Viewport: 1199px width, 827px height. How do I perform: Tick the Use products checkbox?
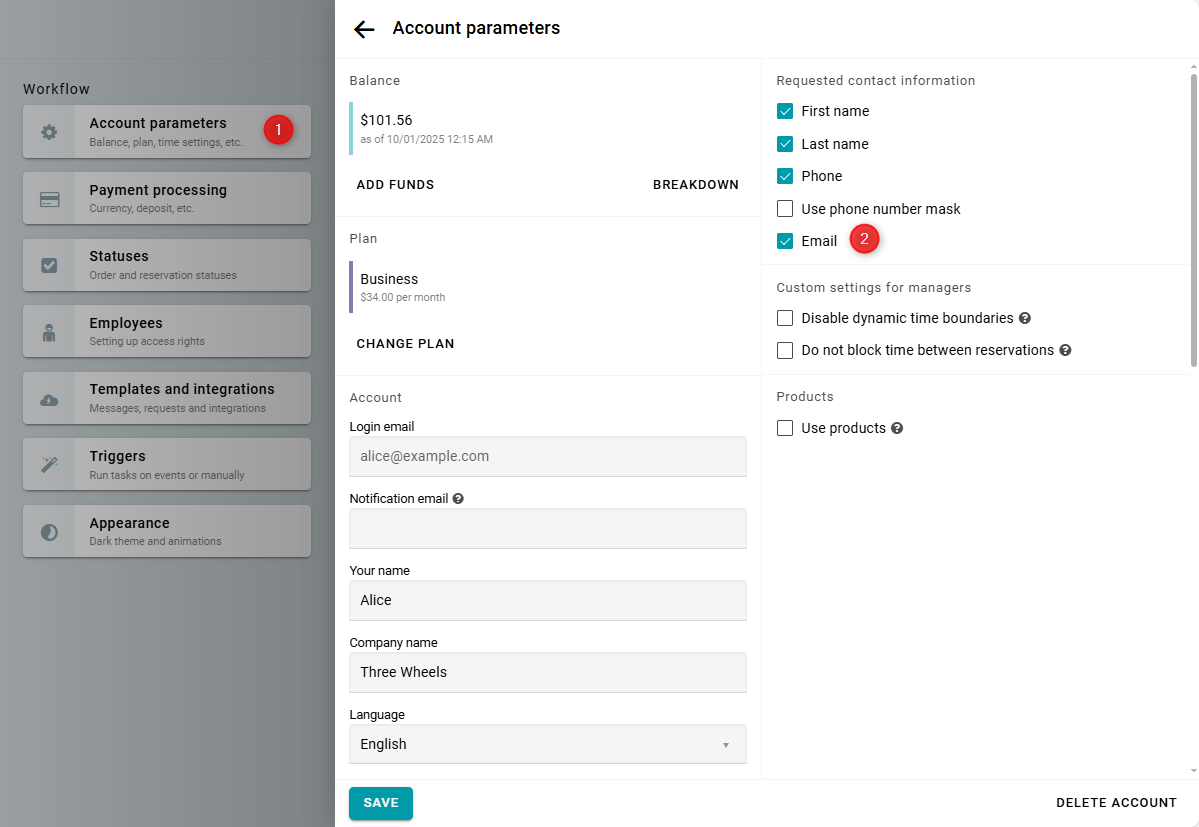point(785,428)
